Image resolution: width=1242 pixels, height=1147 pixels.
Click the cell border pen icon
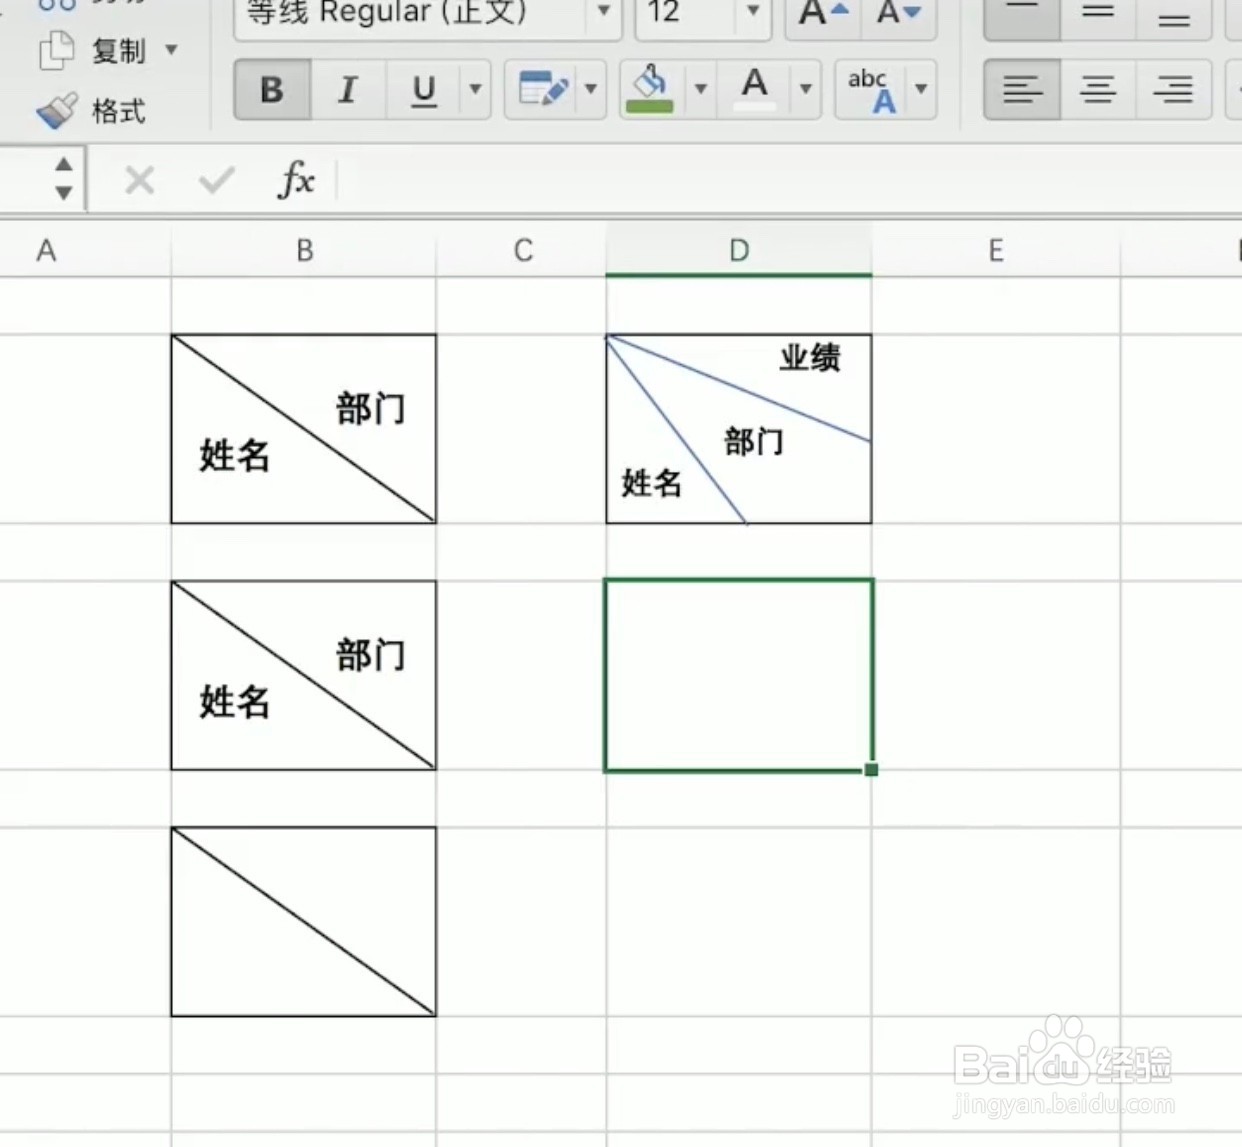point(543,89)
